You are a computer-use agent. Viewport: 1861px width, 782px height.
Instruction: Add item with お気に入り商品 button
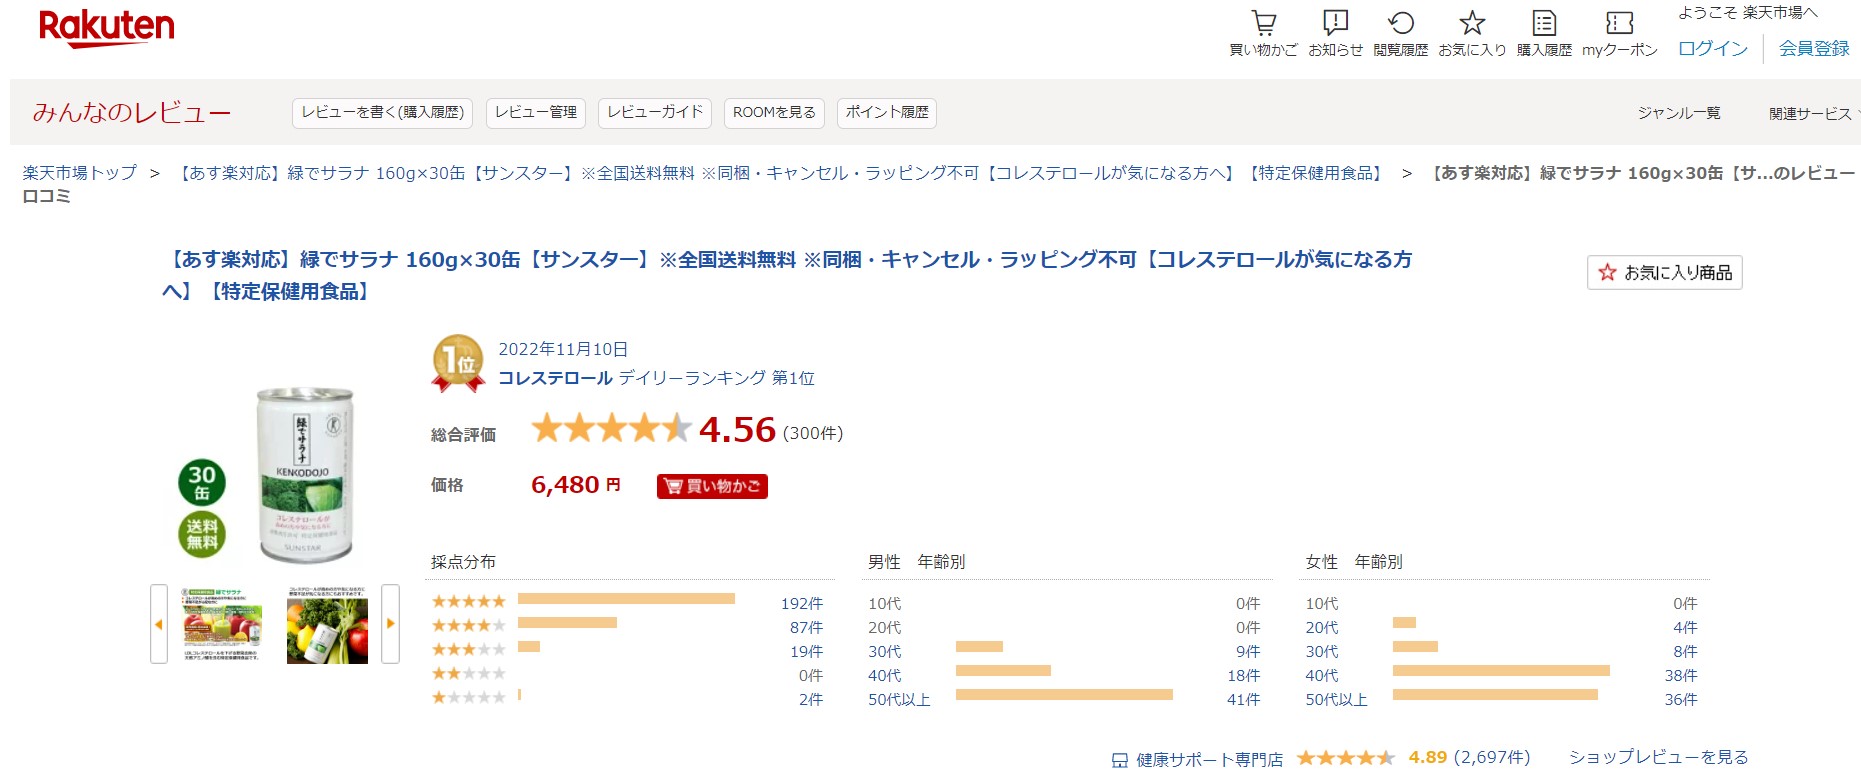point(1665,272)
